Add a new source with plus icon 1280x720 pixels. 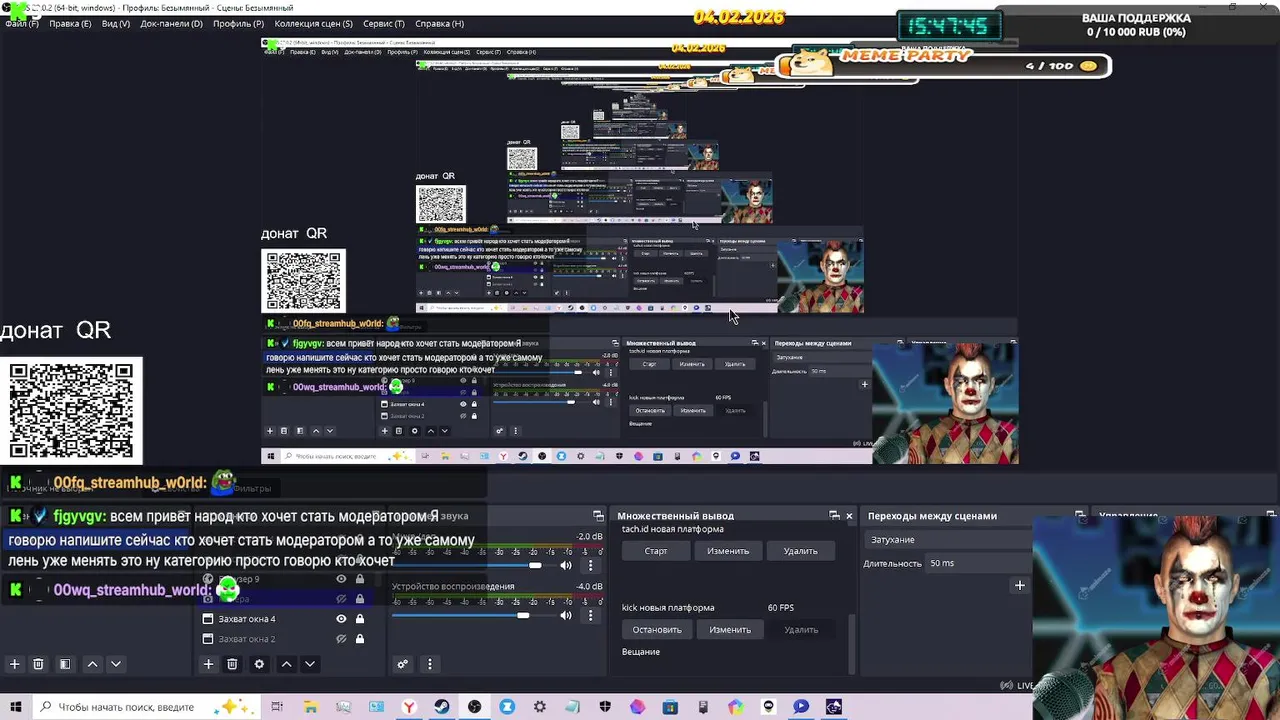pos(208,664)
